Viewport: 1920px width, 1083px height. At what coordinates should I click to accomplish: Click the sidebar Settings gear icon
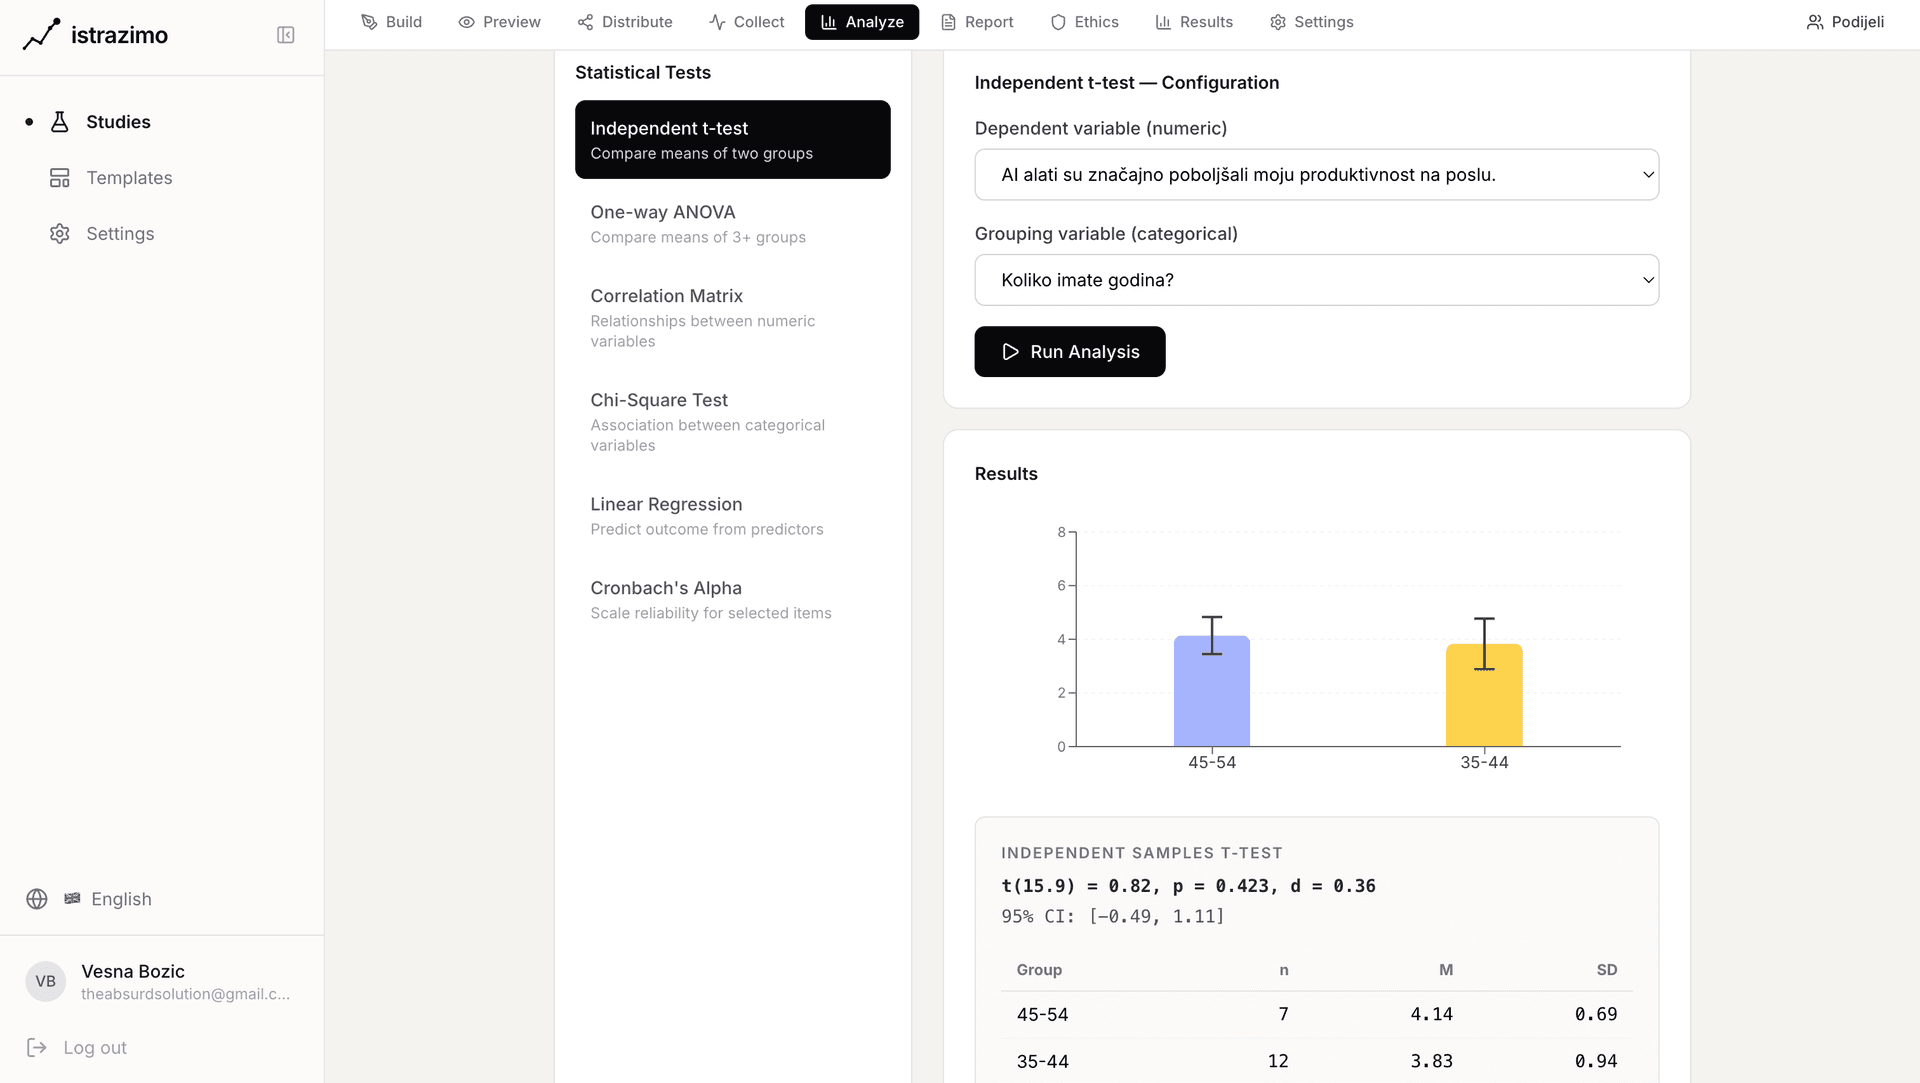[x=60, y=234]
